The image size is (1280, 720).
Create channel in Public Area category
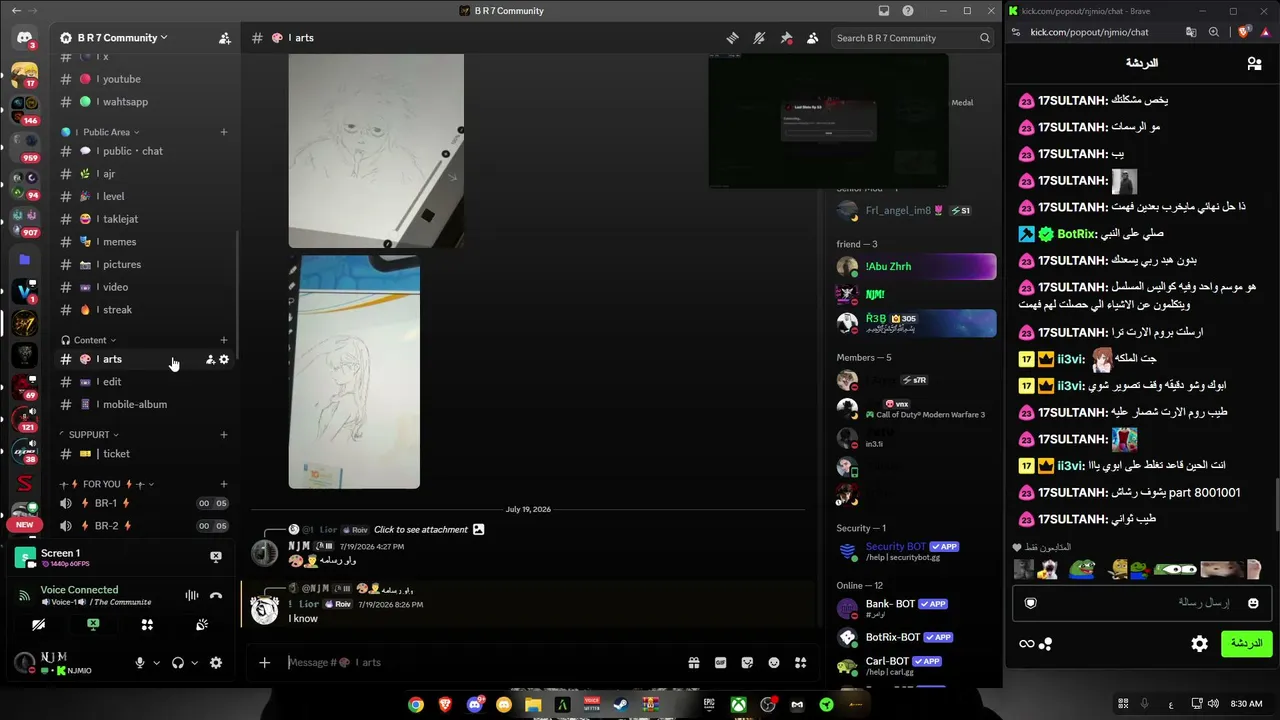tap(224, 132)
